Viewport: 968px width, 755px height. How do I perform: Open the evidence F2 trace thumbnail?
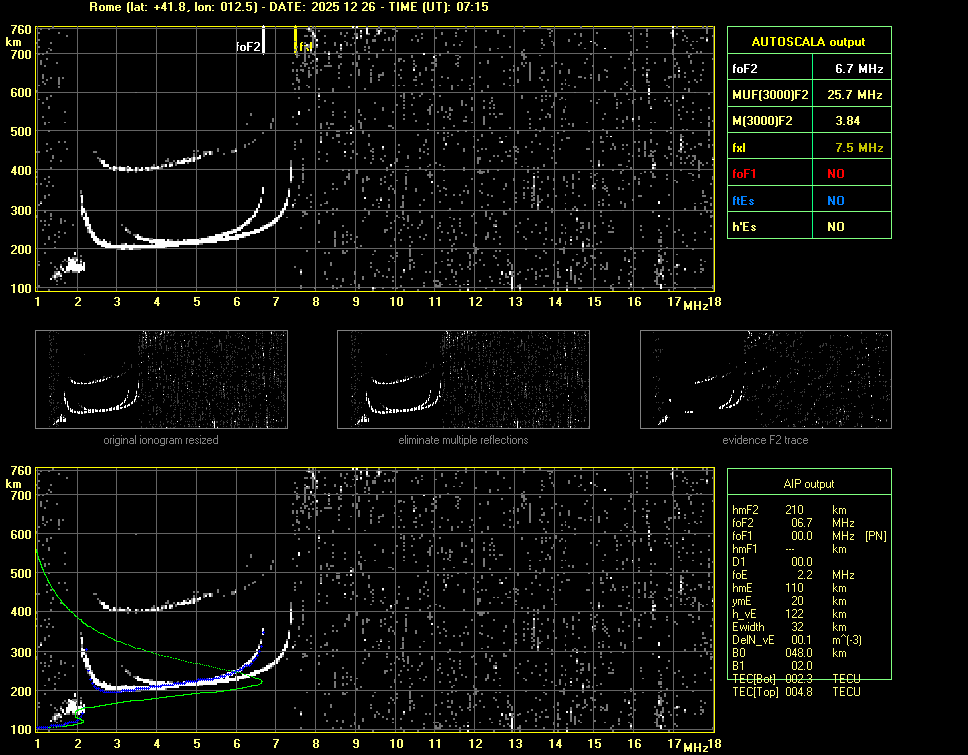(x=765, y=379)
